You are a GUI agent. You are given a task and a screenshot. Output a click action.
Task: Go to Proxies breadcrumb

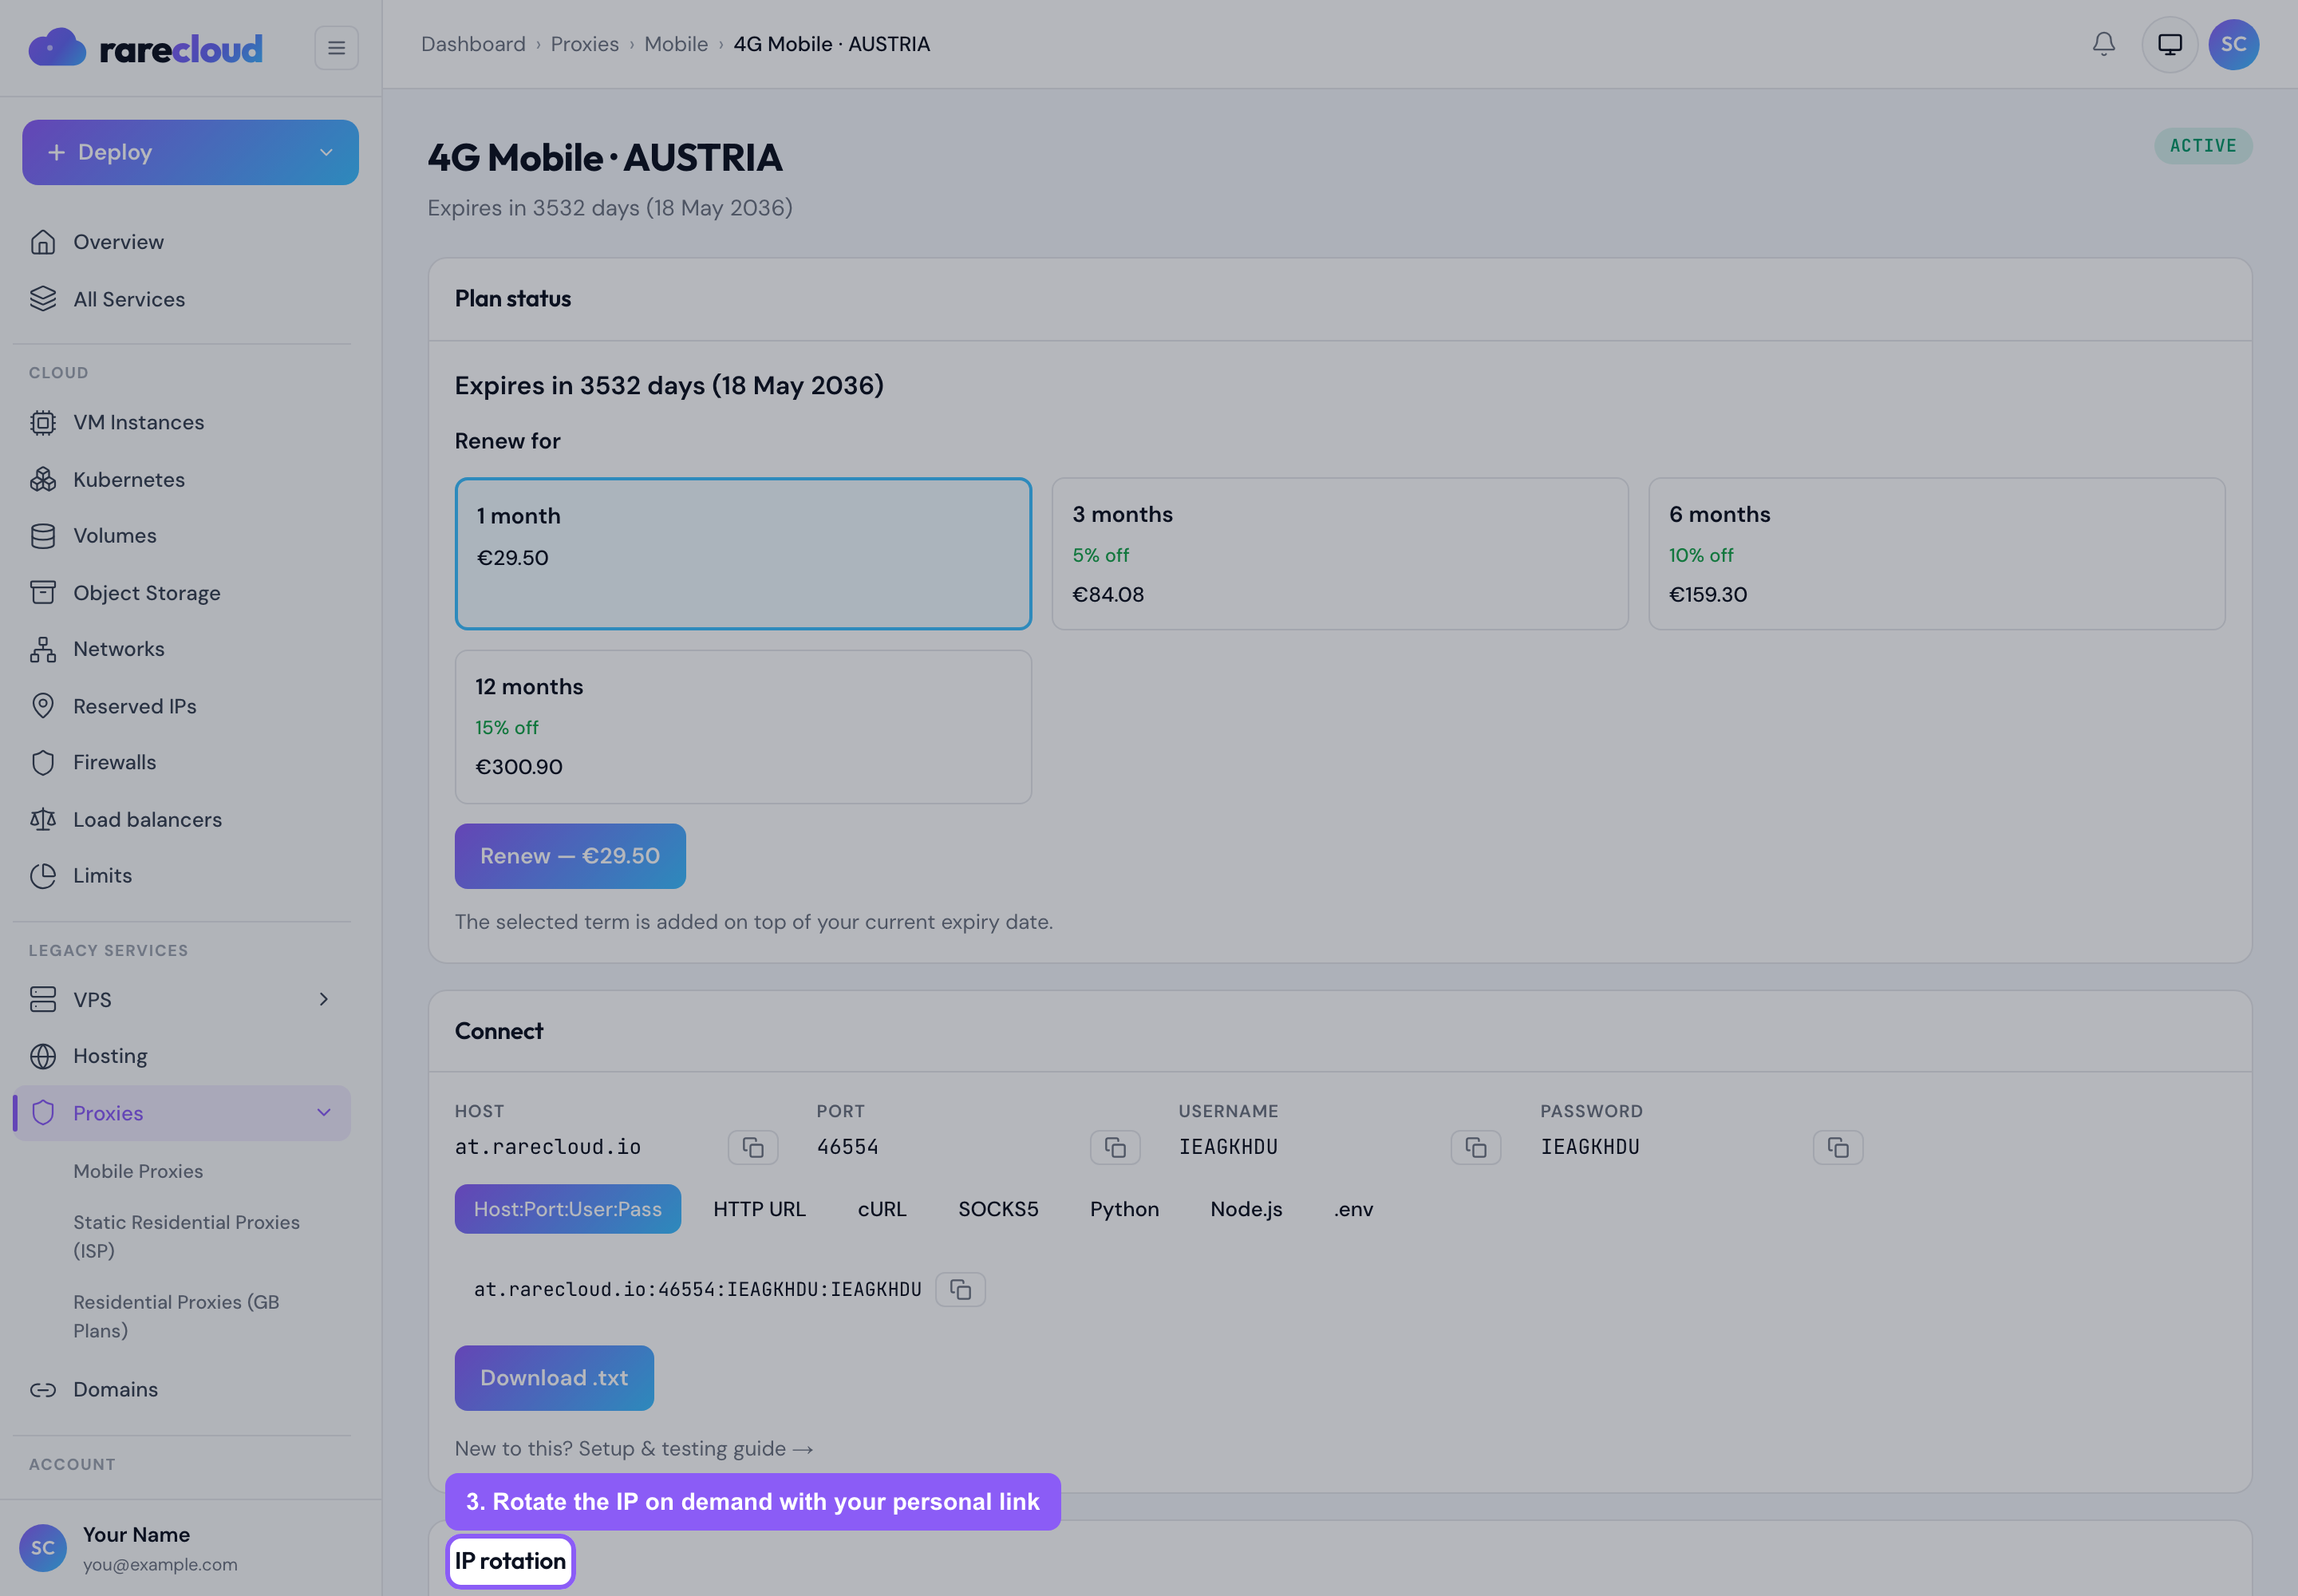click(x=585, y=44)
